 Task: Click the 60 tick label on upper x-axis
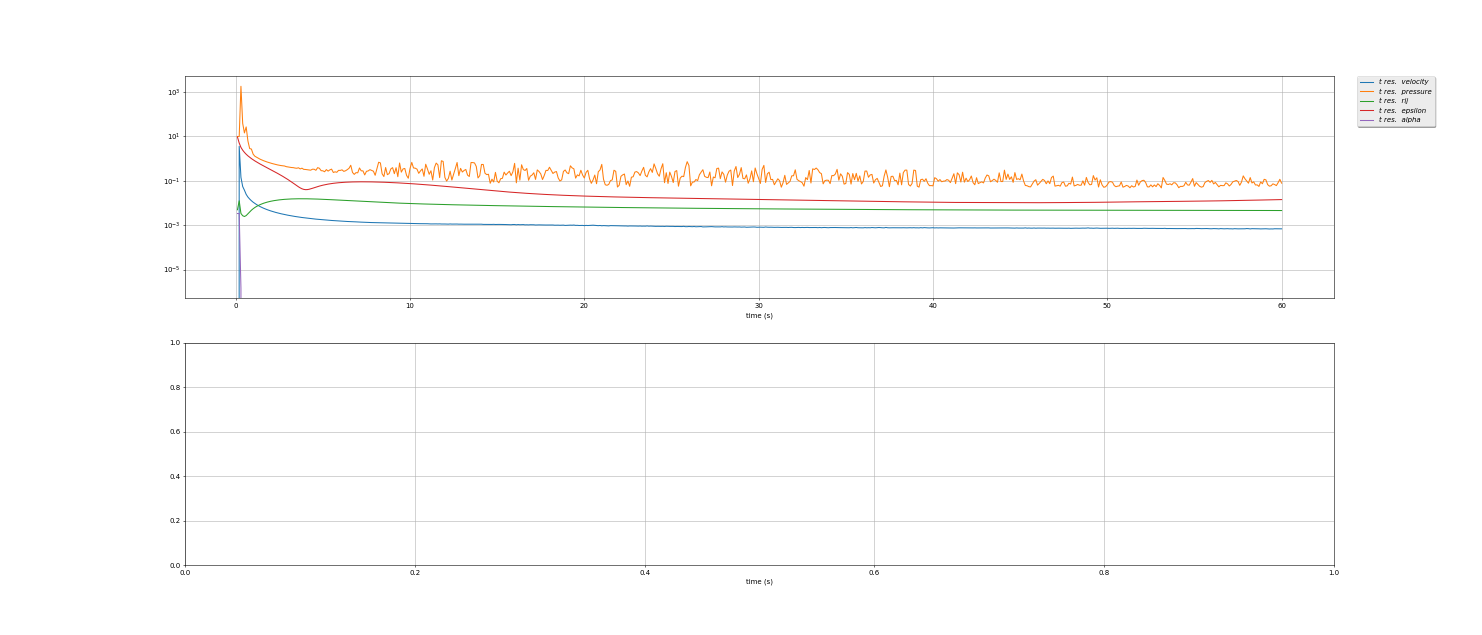pos(1281,306)
